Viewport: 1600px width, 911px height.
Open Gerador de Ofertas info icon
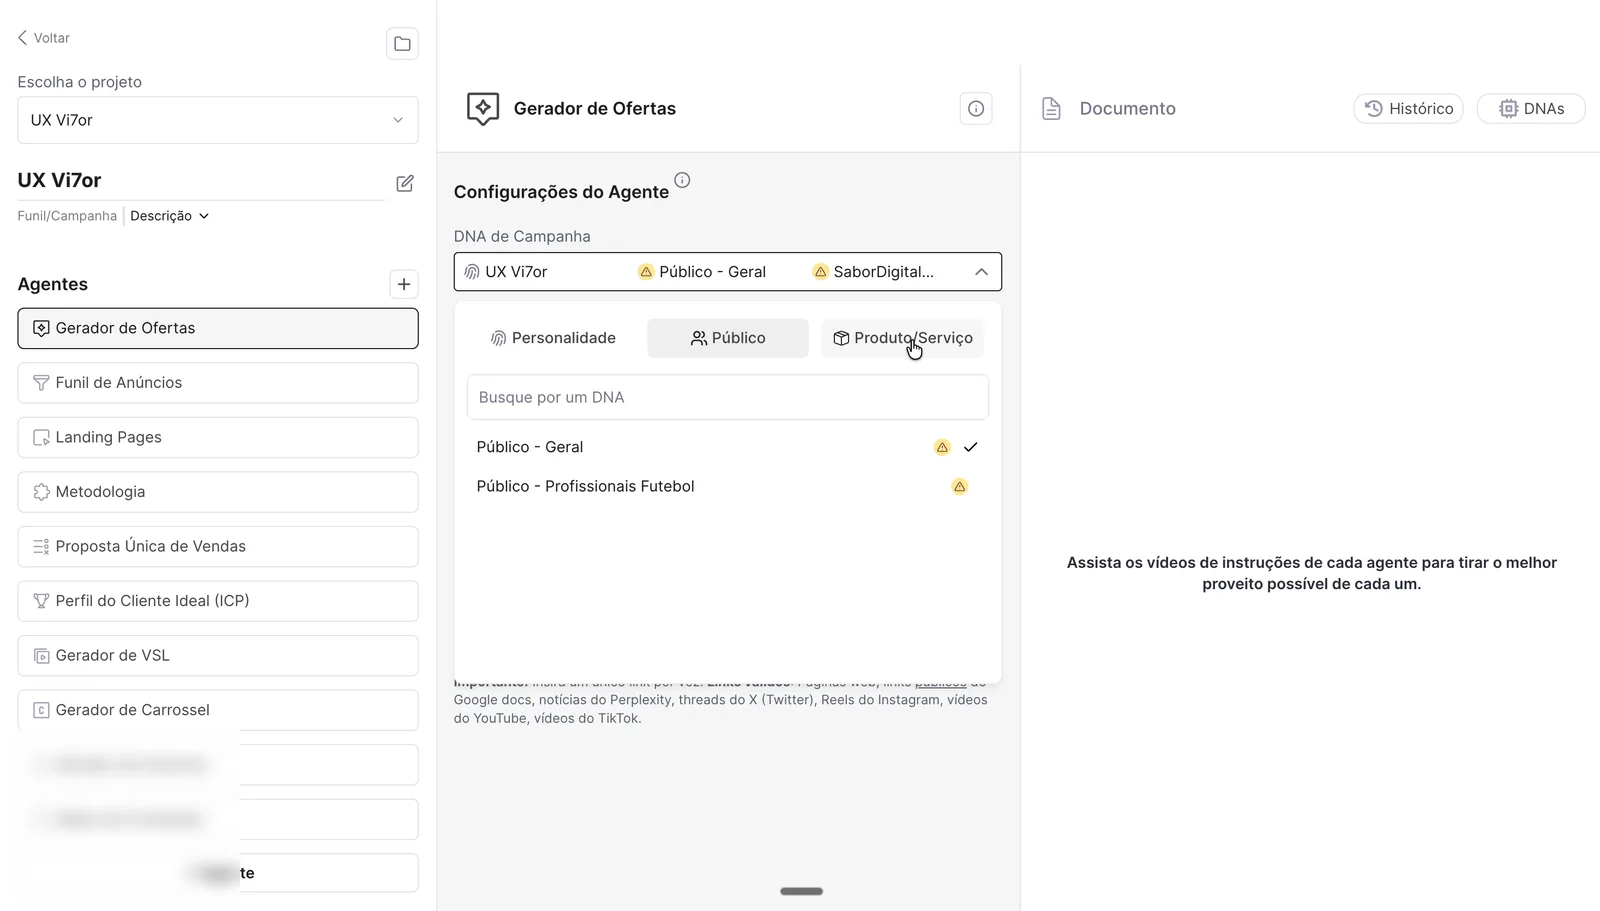click(x=976, y=109)
